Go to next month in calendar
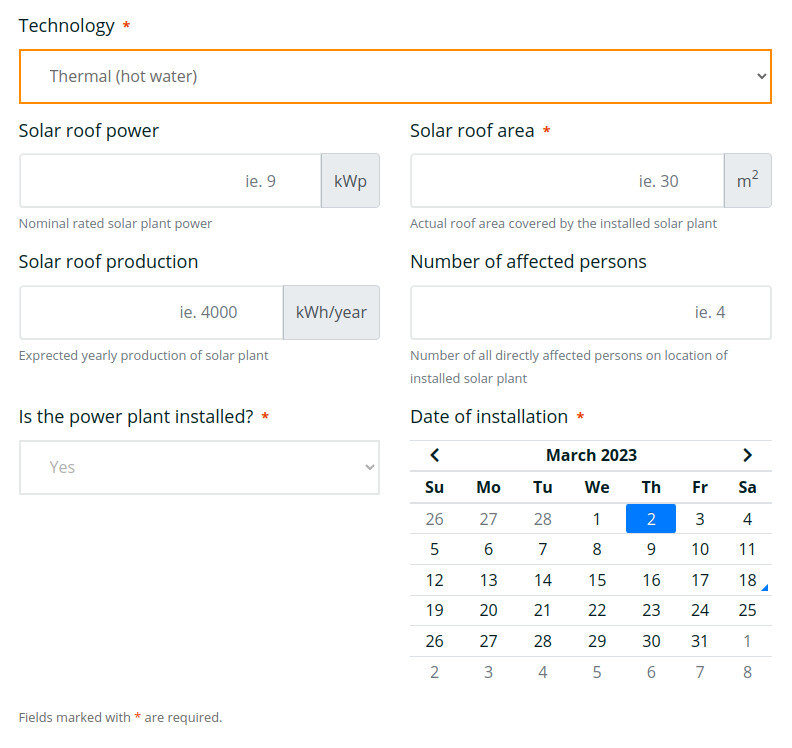This screenshot has width=792, height=748. tap(747, 455)
